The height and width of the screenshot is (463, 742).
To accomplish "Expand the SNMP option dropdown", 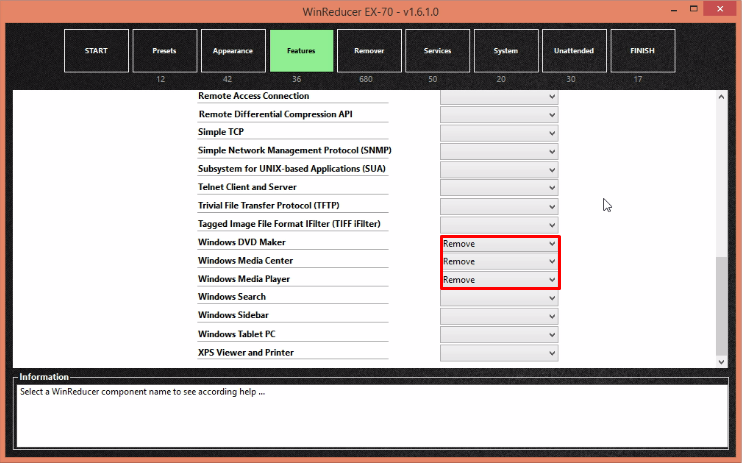I will 499,151.
